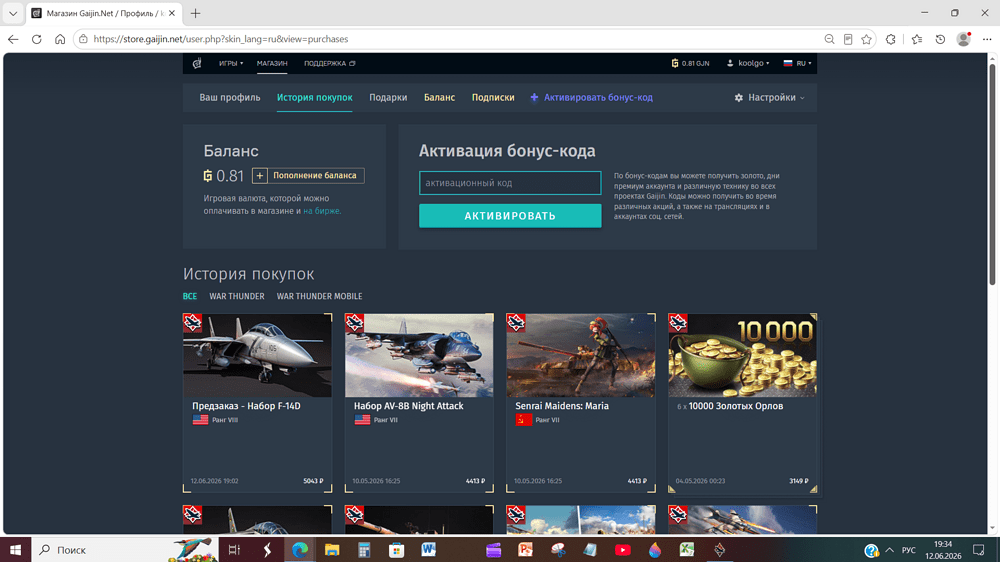Open Excel from the taskbar
Screen dimensions: 1000x562
(x=687, y=549)
